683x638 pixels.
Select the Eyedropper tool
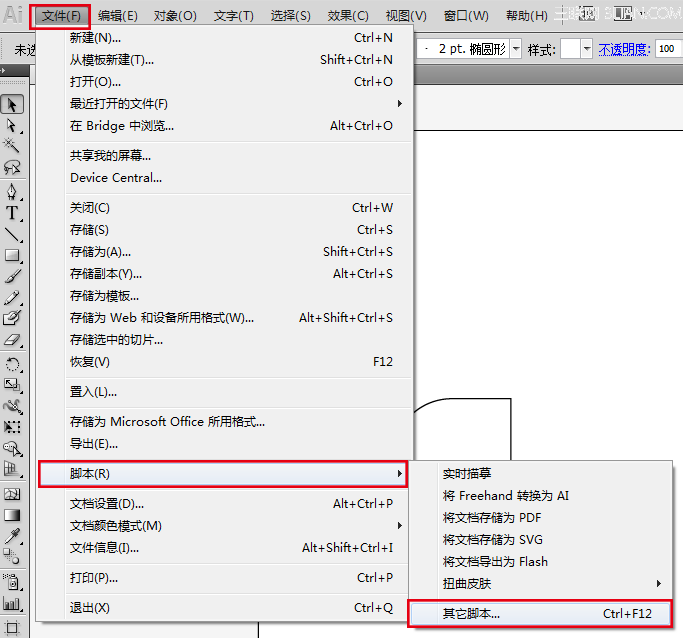(x=12, y=536)
